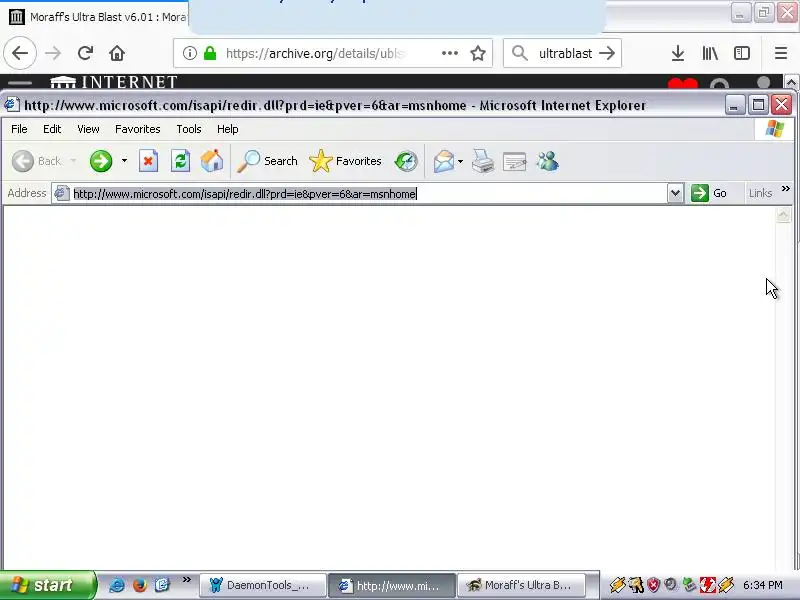Open the Favorites menu
Viewport: 800px width, 600px height.
138,129
